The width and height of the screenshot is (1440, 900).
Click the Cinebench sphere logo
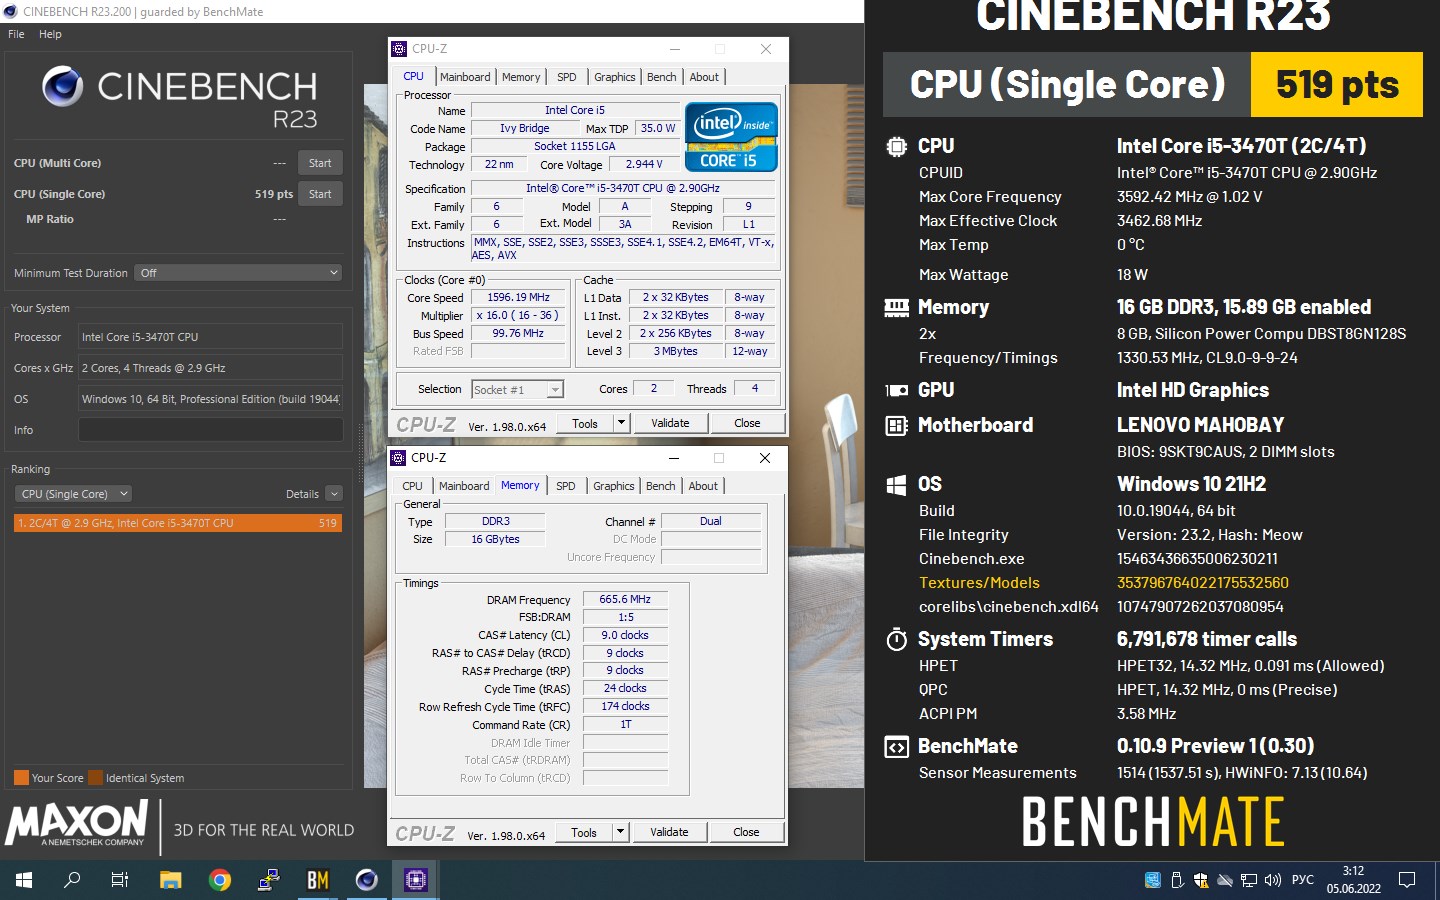point(62,87)
